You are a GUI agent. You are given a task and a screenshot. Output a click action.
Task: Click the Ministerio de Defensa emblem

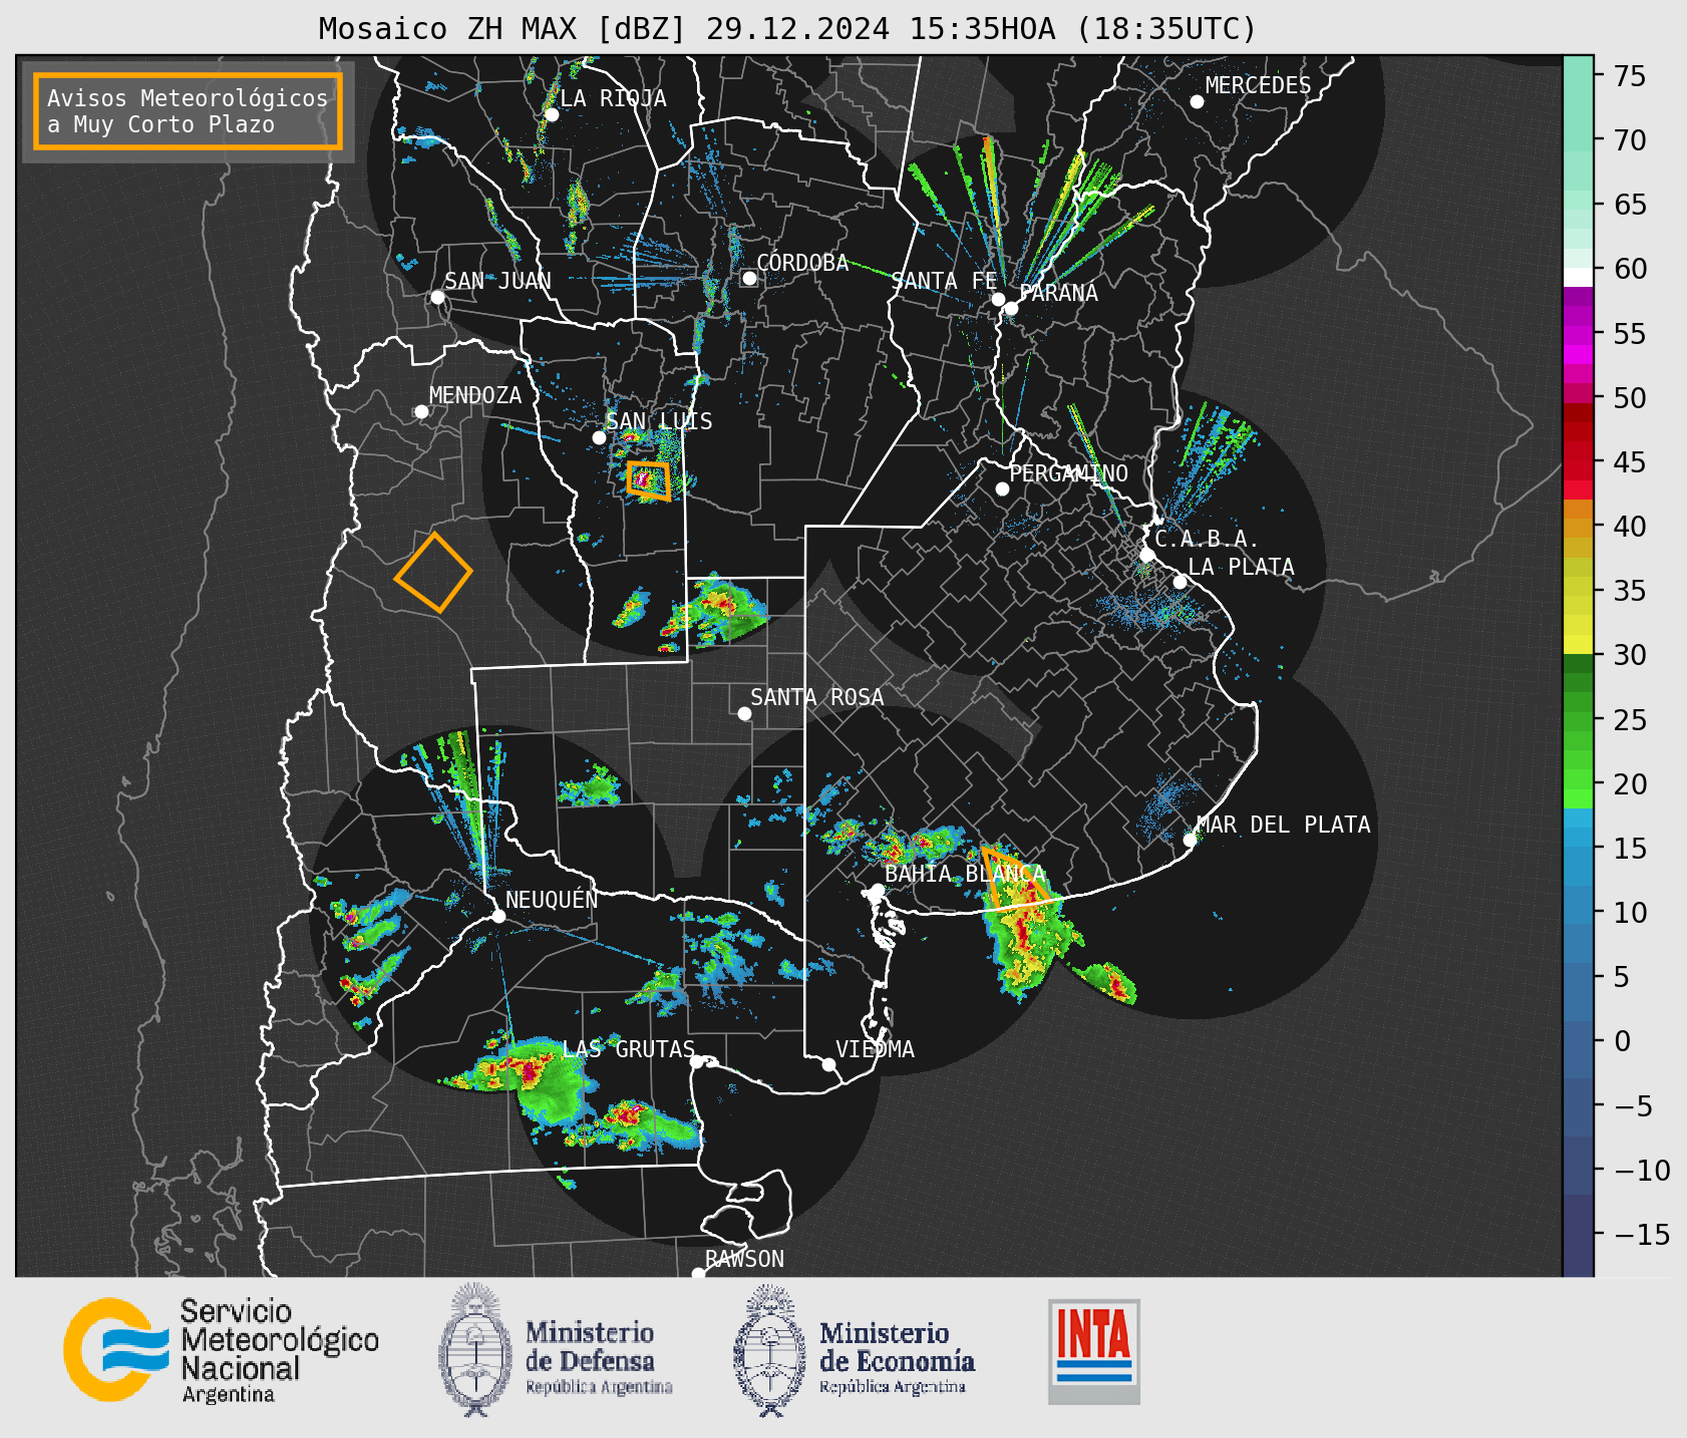(555, 1350)
